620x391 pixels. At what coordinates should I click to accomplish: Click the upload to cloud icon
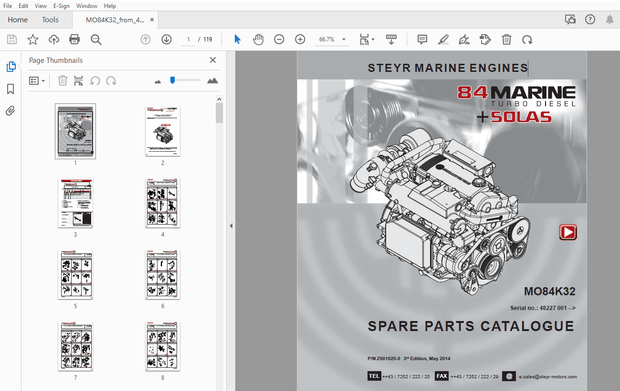54,40
